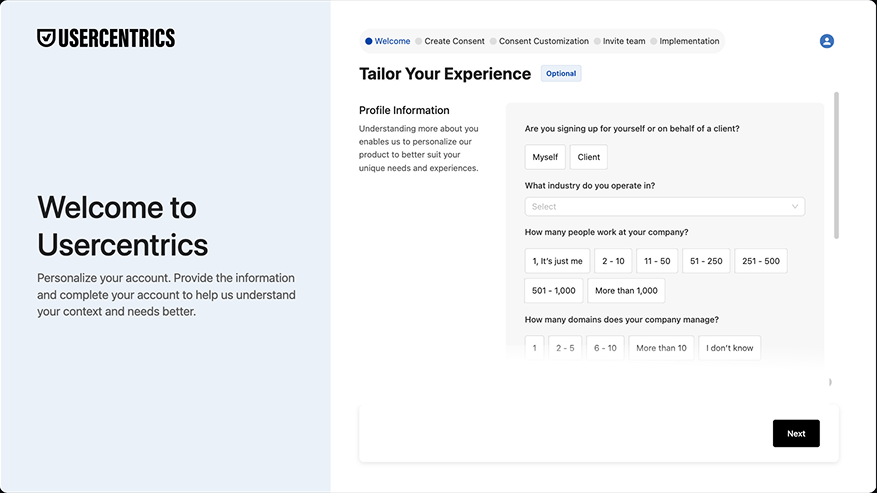This screenshot has width=877, height=493.
Task: Go to Consent Customization step
Action: tap(543, 41)
